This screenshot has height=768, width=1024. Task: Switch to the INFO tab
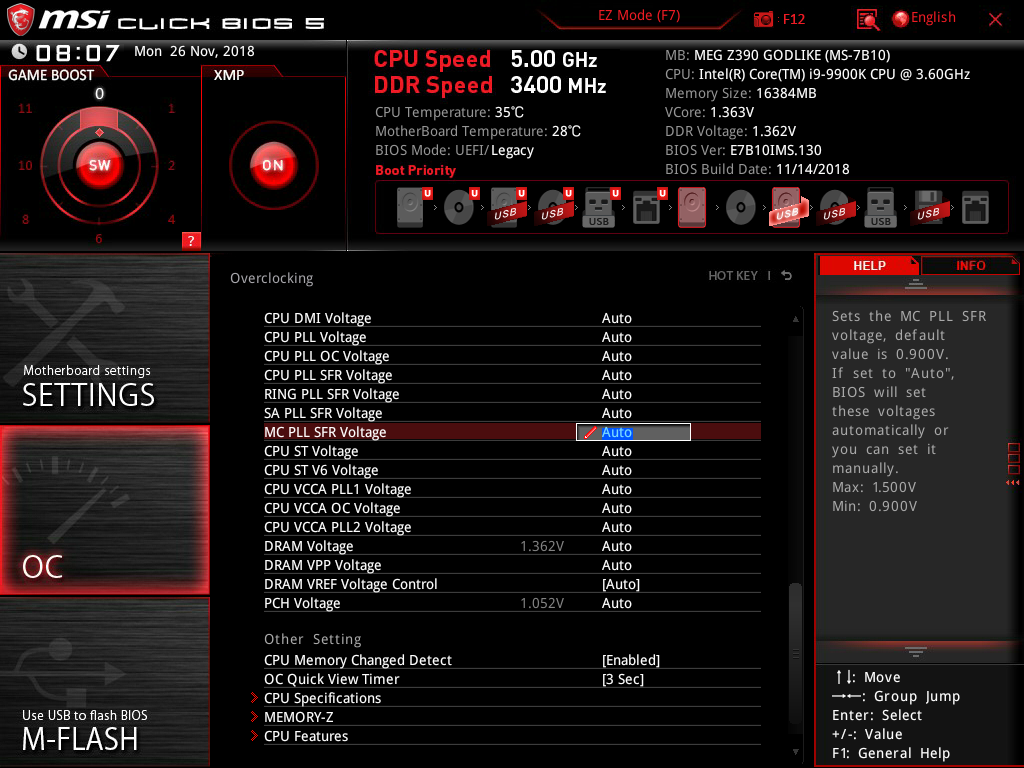(x=970, y=265)
